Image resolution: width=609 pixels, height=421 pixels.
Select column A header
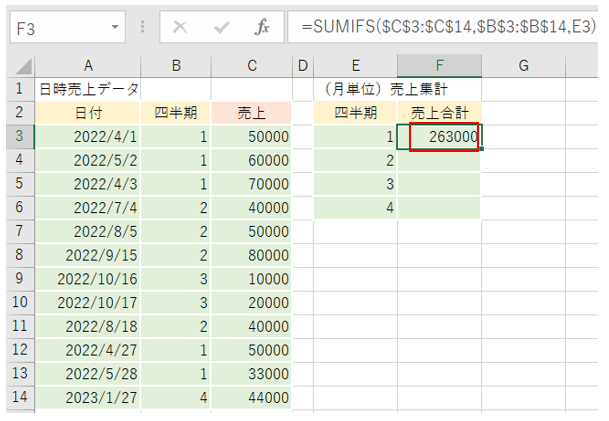tap(88, 66)
